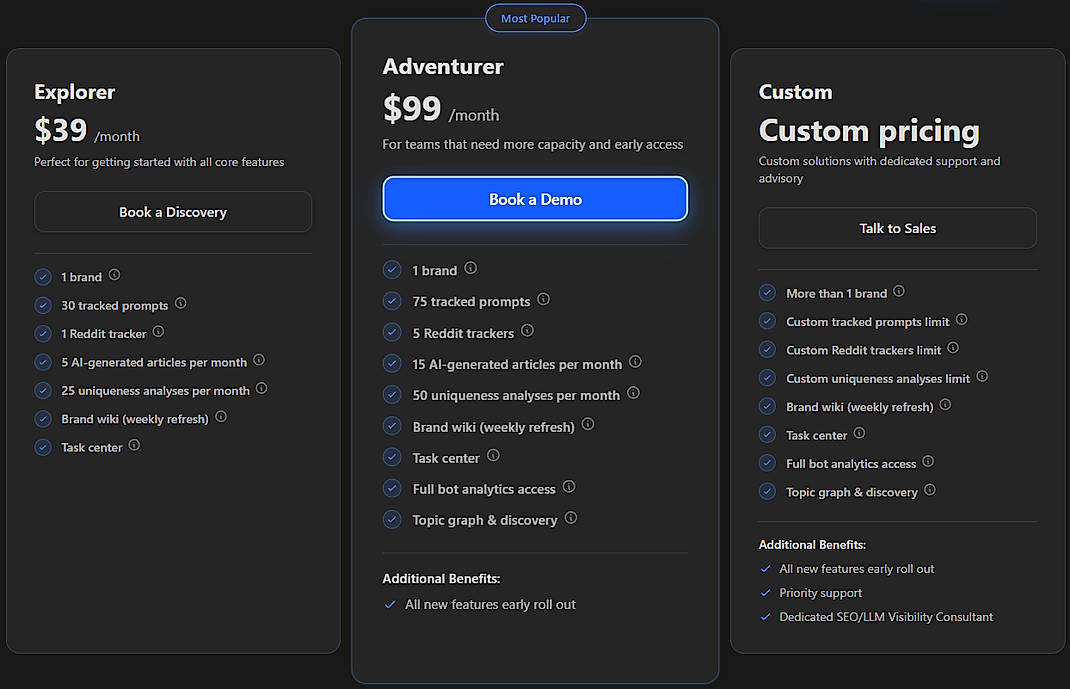Open info icon beside More than 1 brand
Viewport: 1070px width, 689px height.
(x=899, y=291)
